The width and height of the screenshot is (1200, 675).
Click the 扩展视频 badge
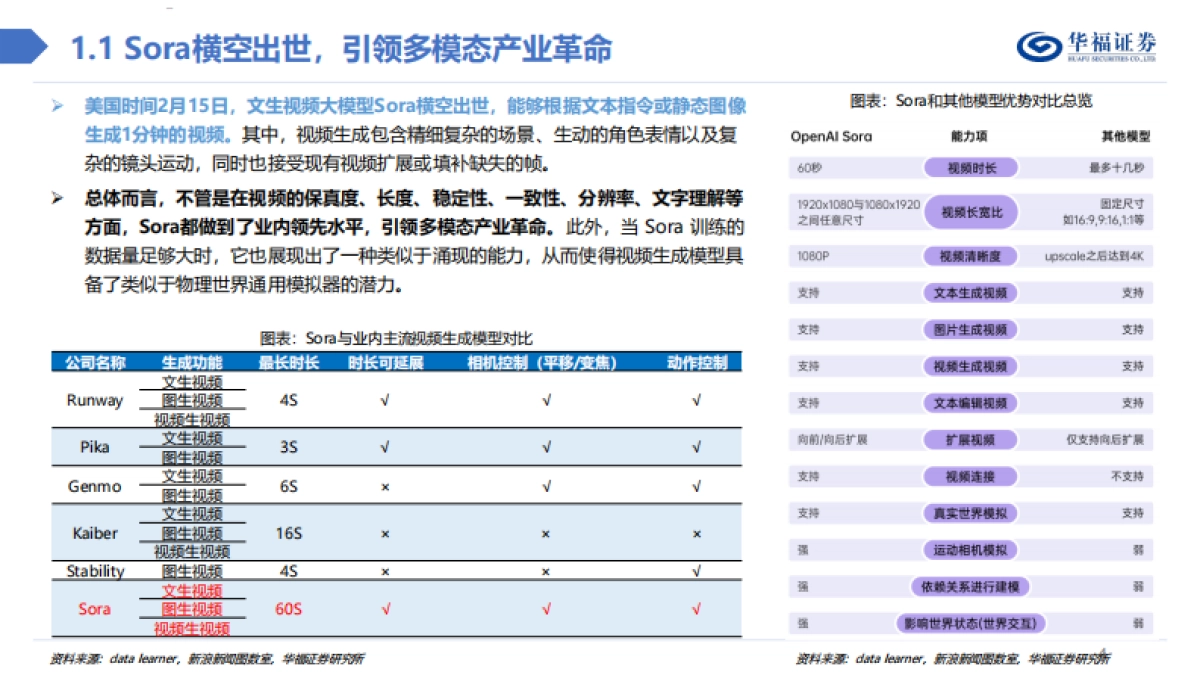[x=970, y=439]
